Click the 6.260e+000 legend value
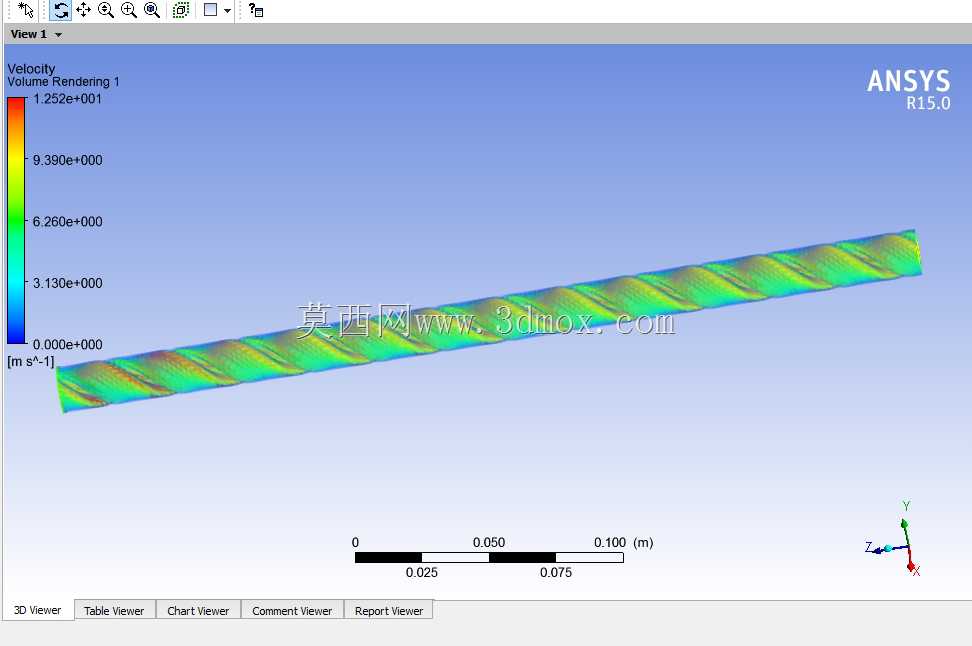This screenshot has width=972, height=646. (x=68, y=221)
